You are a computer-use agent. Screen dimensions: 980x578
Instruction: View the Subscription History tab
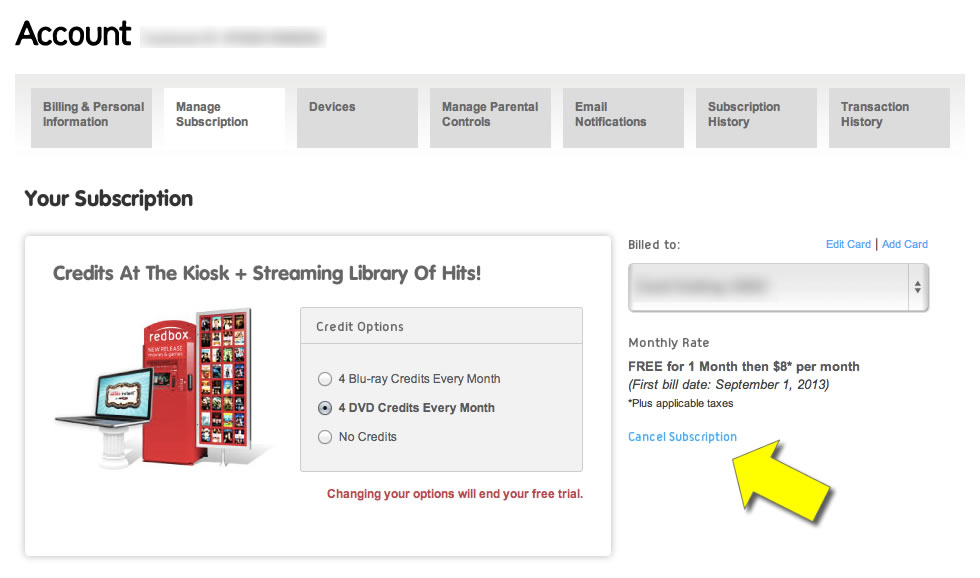pos(756,117)
